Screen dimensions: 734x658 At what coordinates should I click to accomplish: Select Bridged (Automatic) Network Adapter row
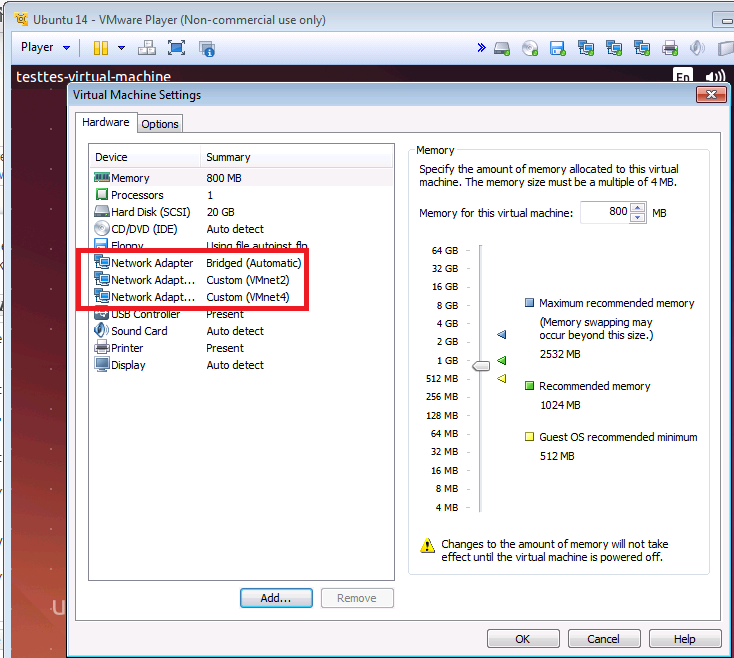198,263
